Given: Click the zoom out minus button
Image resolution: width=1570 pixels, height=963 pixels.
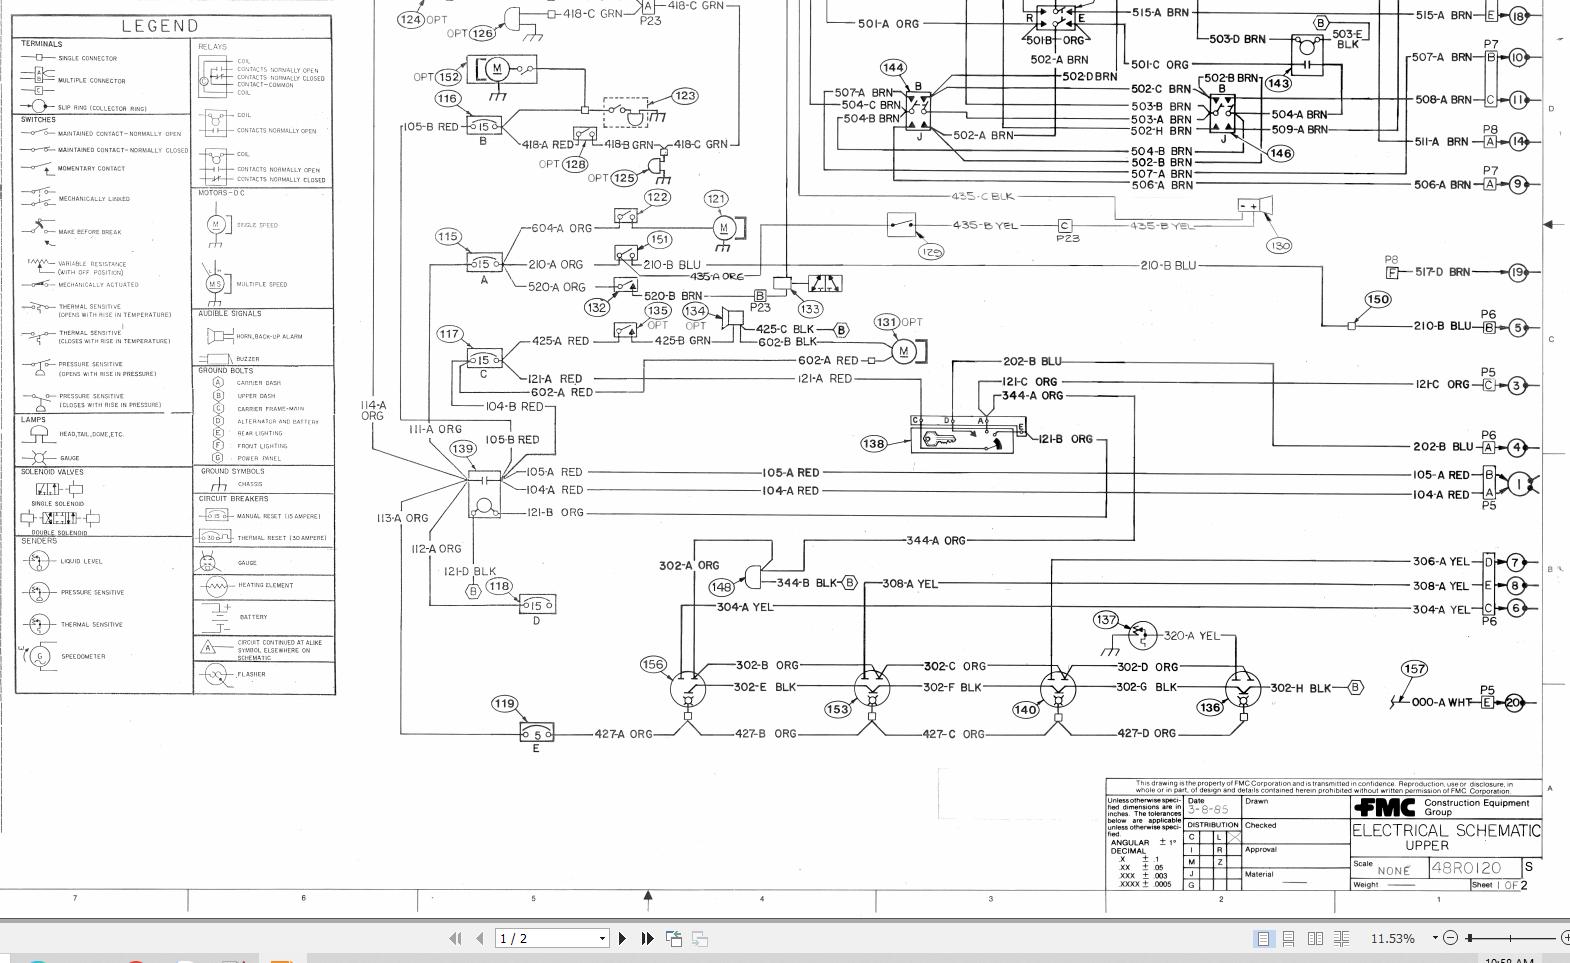Looking at the screenshot, I should [1451, 938].
